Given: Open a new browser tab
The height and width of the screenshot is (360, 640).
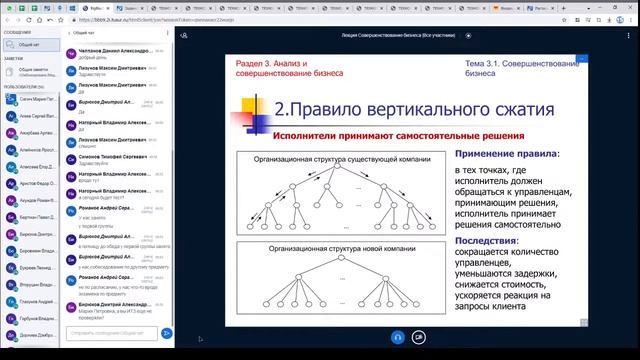Looking at the screenshot, I should coord(563,8).
